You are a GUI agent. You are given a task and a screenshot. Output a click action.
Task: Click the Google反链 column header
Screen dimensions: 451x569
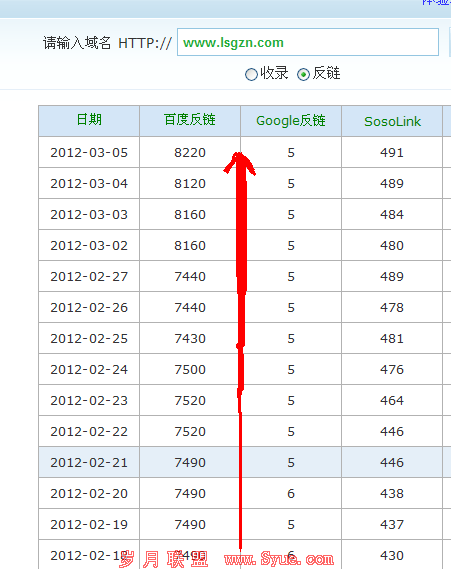(291, 121)
